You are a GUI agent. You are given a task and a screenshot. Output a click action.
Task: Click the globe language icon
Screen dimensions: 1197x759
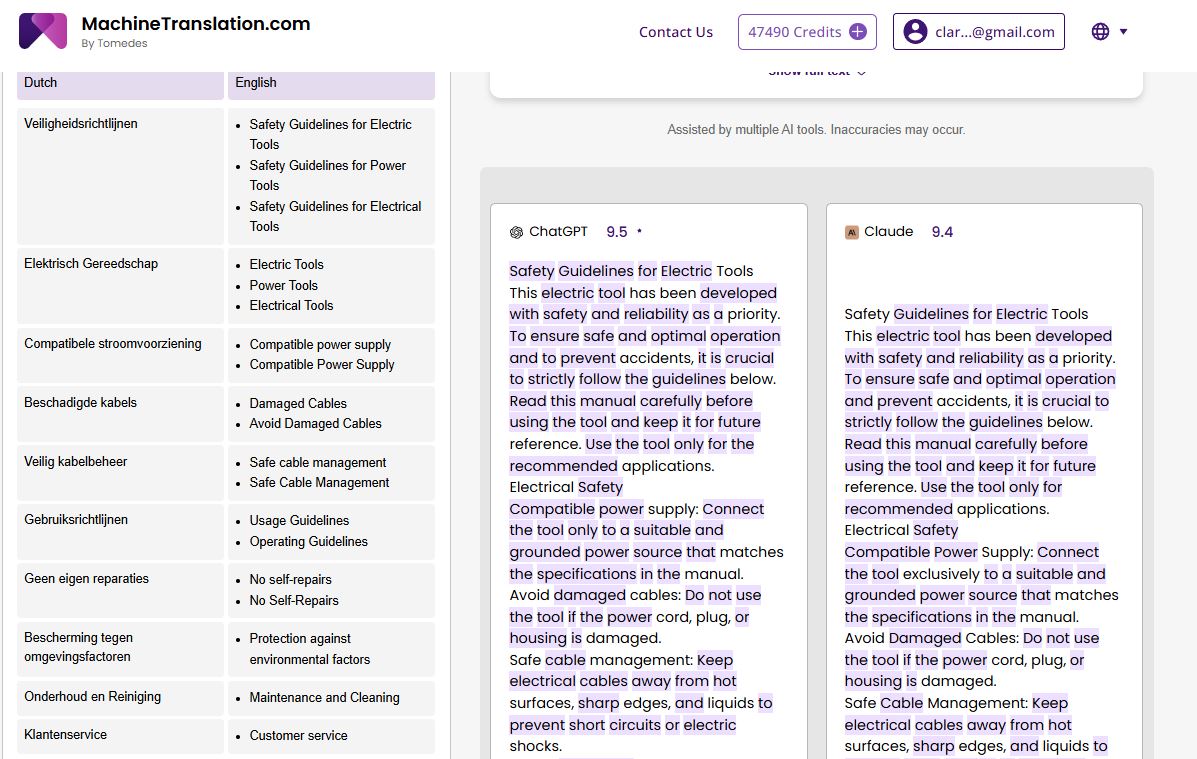pyautogui.click(x=1100, y=32)
